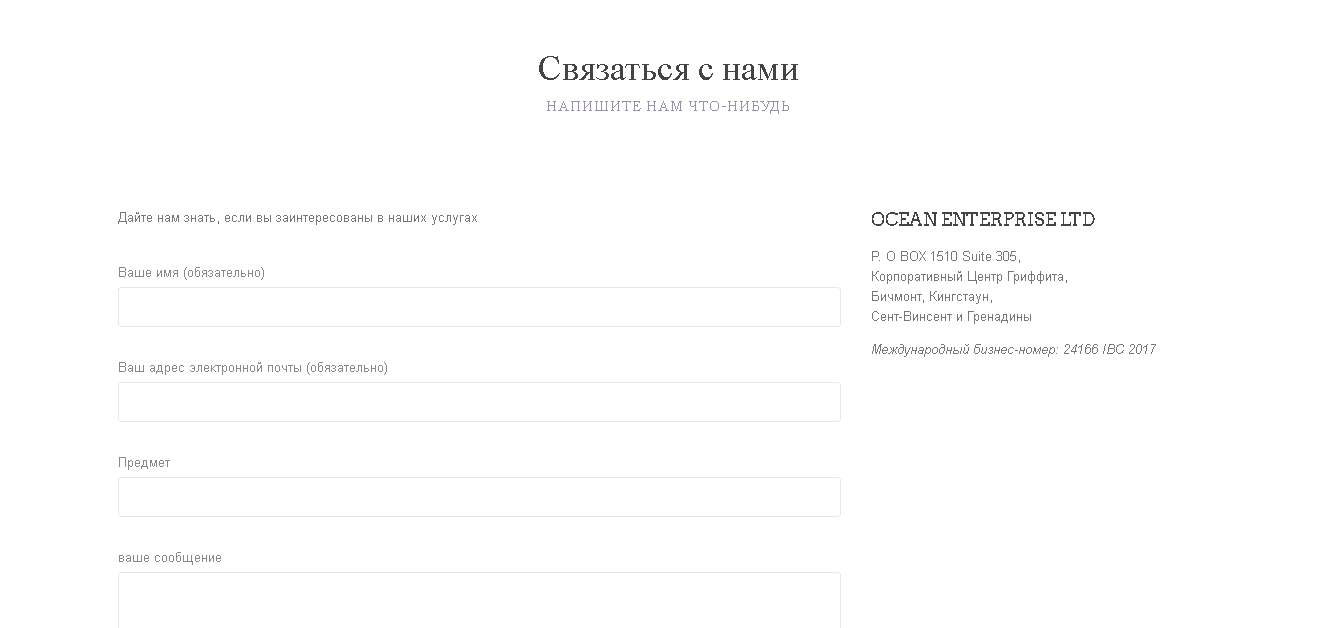
Task: Click the services interest introduction sentence
Action: point(298,216)
